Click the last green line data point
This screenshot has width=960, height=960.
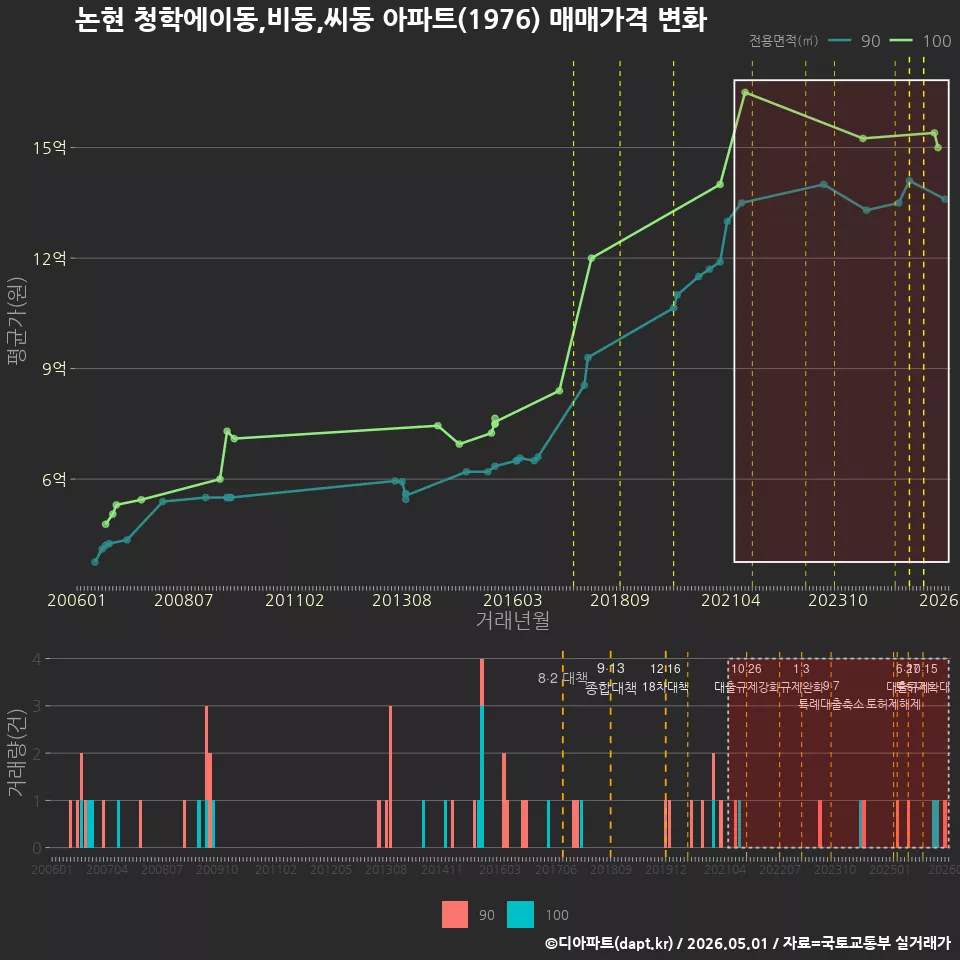938,148
